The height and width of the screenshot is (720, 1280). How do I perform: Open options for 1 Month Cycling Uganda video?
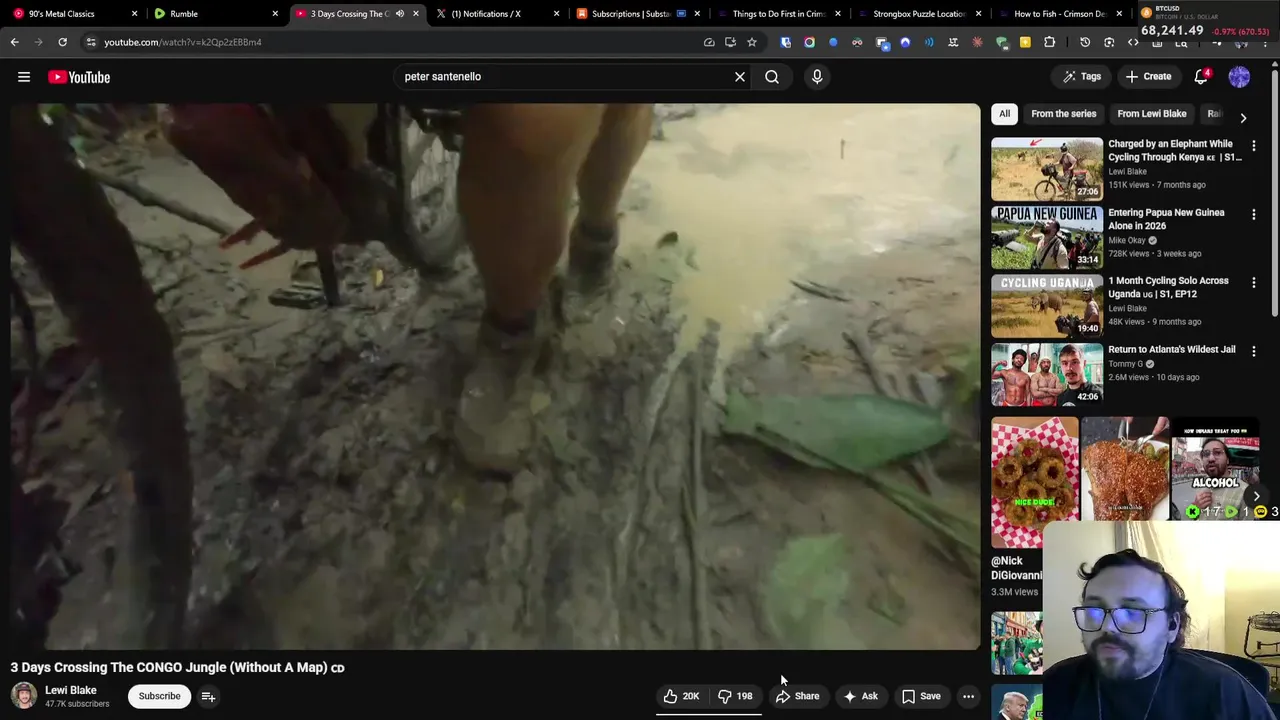click(x=1254, y=283)
